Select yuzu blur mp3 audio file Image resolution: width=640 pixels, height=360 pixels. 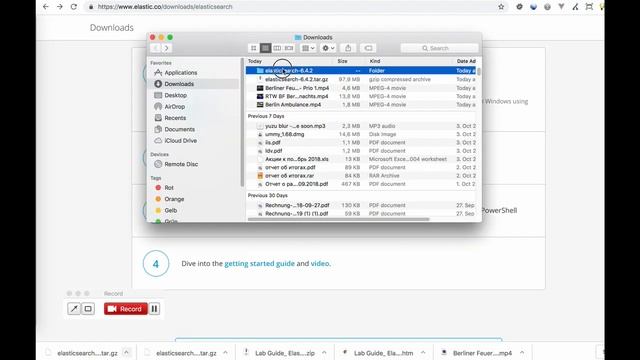coord(361,126)
